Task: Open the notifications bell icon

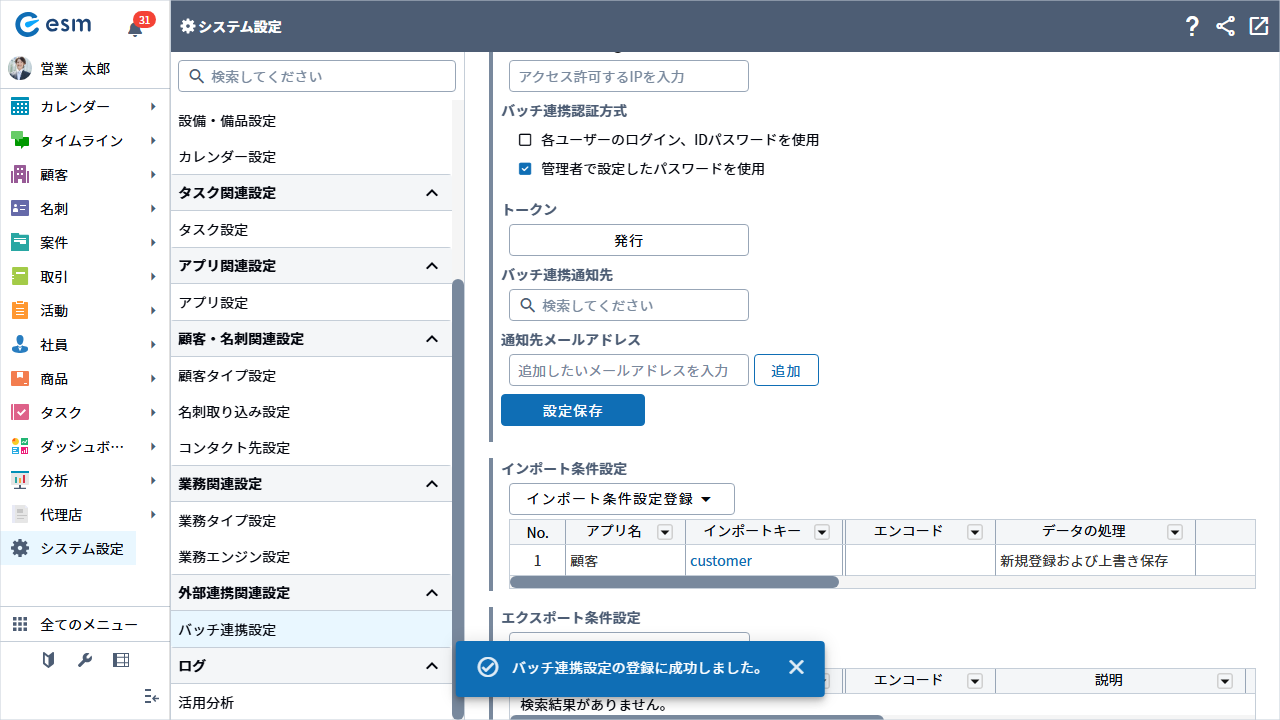Action: 135,28
